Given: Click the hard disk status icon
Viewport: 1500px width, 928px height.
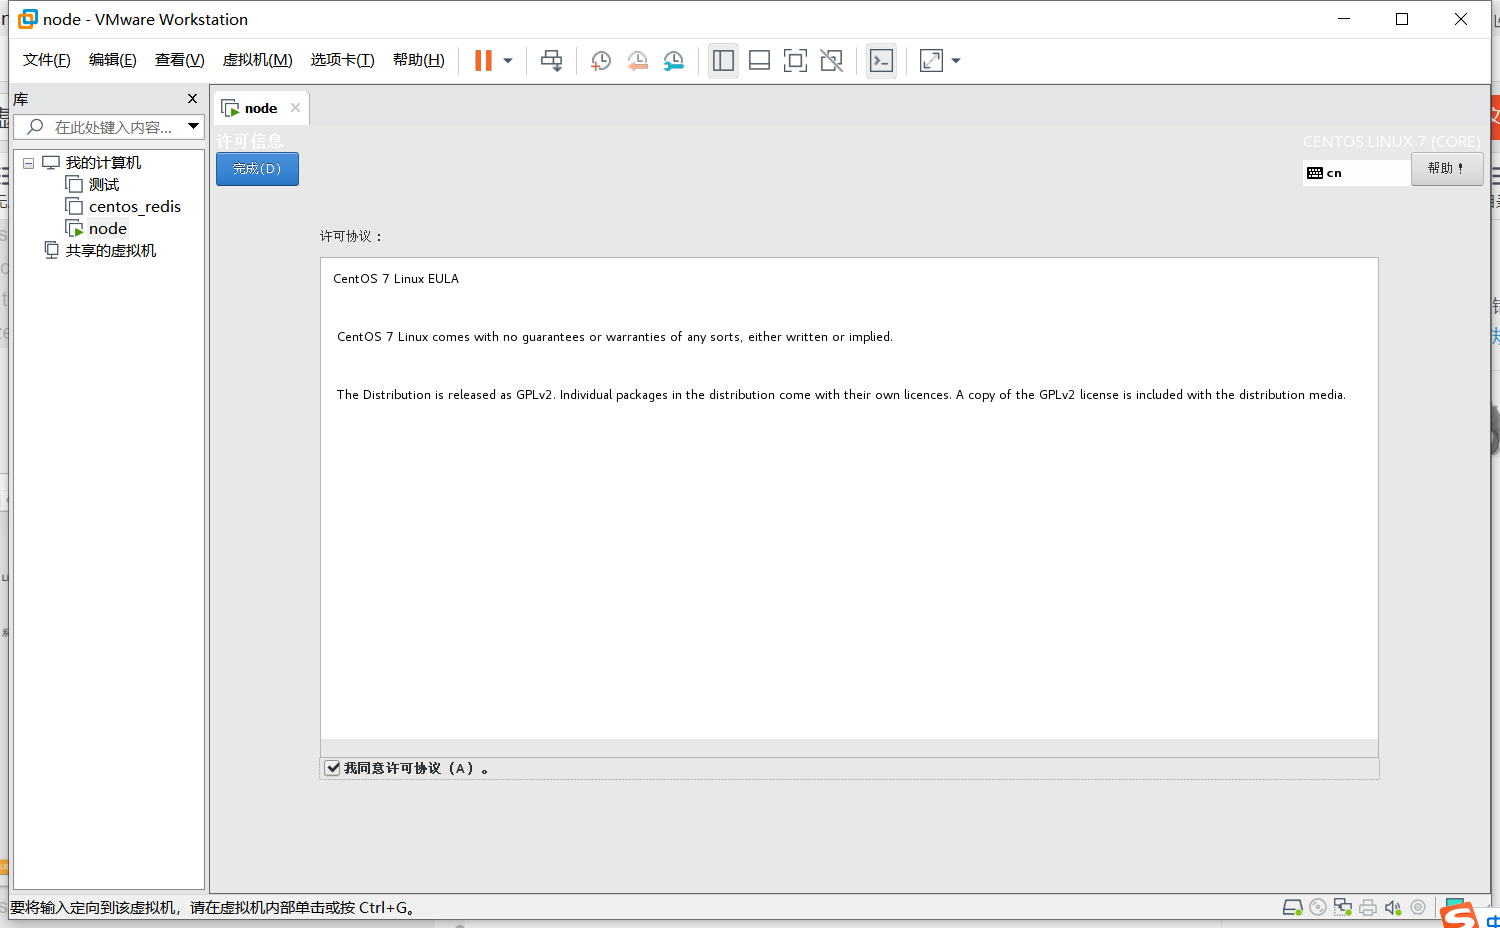Looking at the screenshot, I should coord(1292,908).
